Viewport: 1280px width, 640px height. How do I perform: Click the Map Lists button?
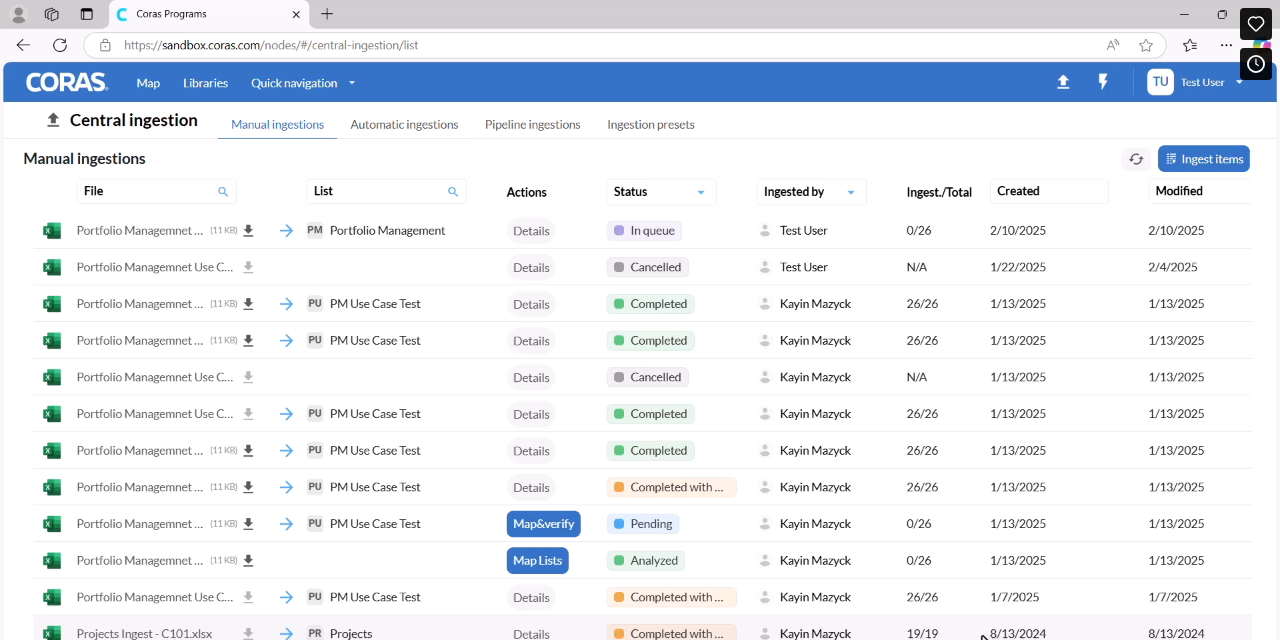(537, 561)
